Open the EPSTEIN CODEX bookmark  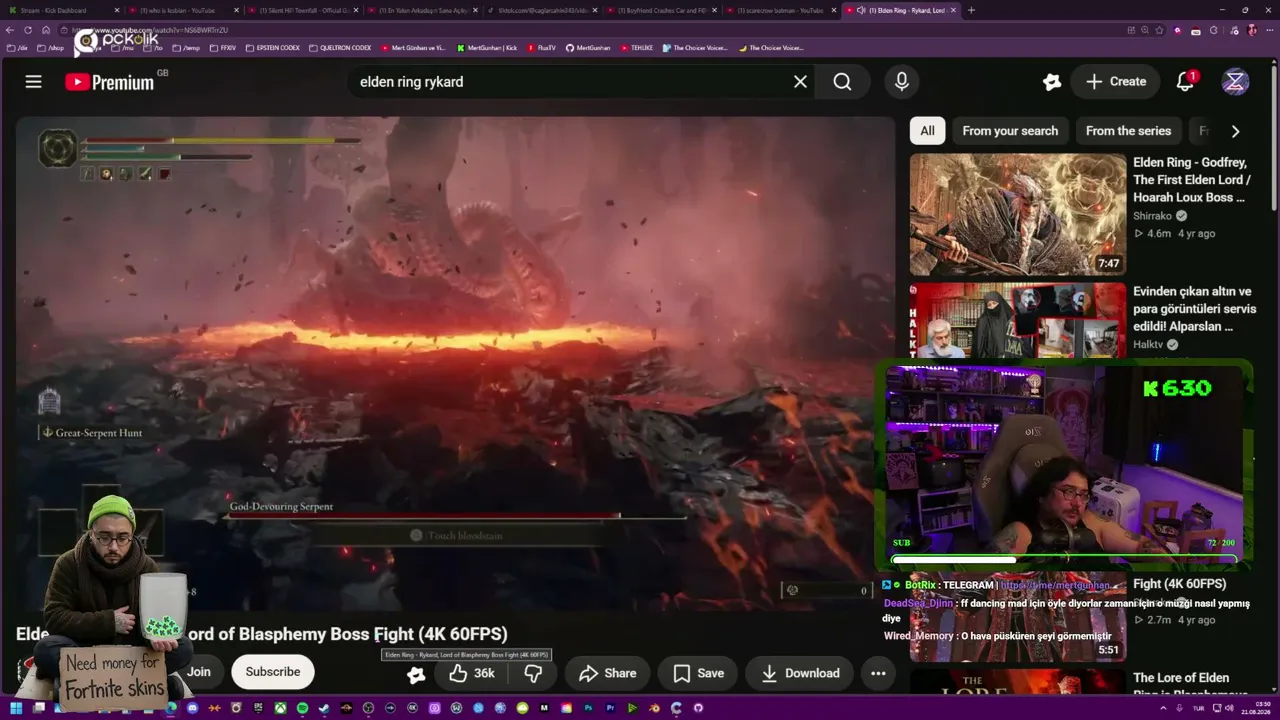point(271,48)
